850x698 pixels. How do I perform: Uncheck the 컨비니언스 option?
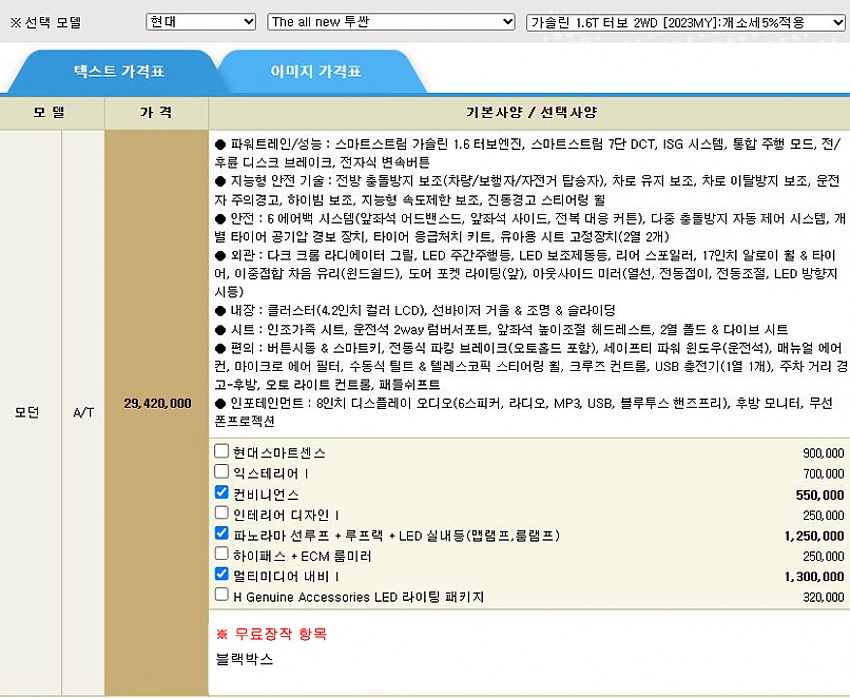coord(222,493)
